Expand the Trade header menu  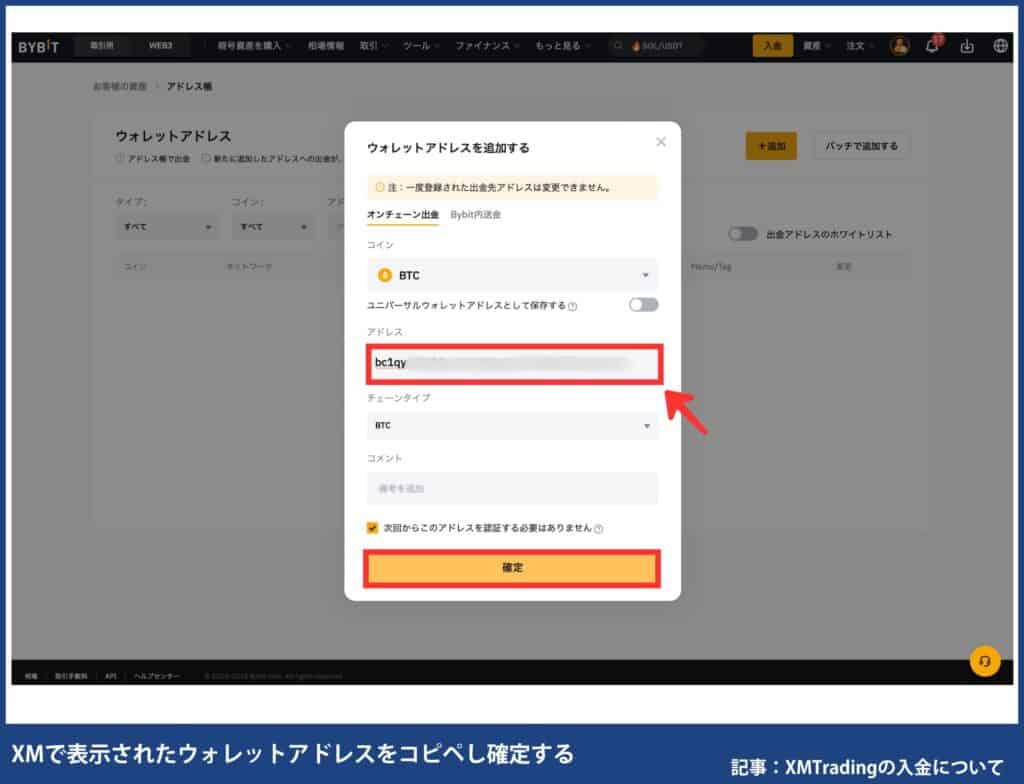click(373, 46)
